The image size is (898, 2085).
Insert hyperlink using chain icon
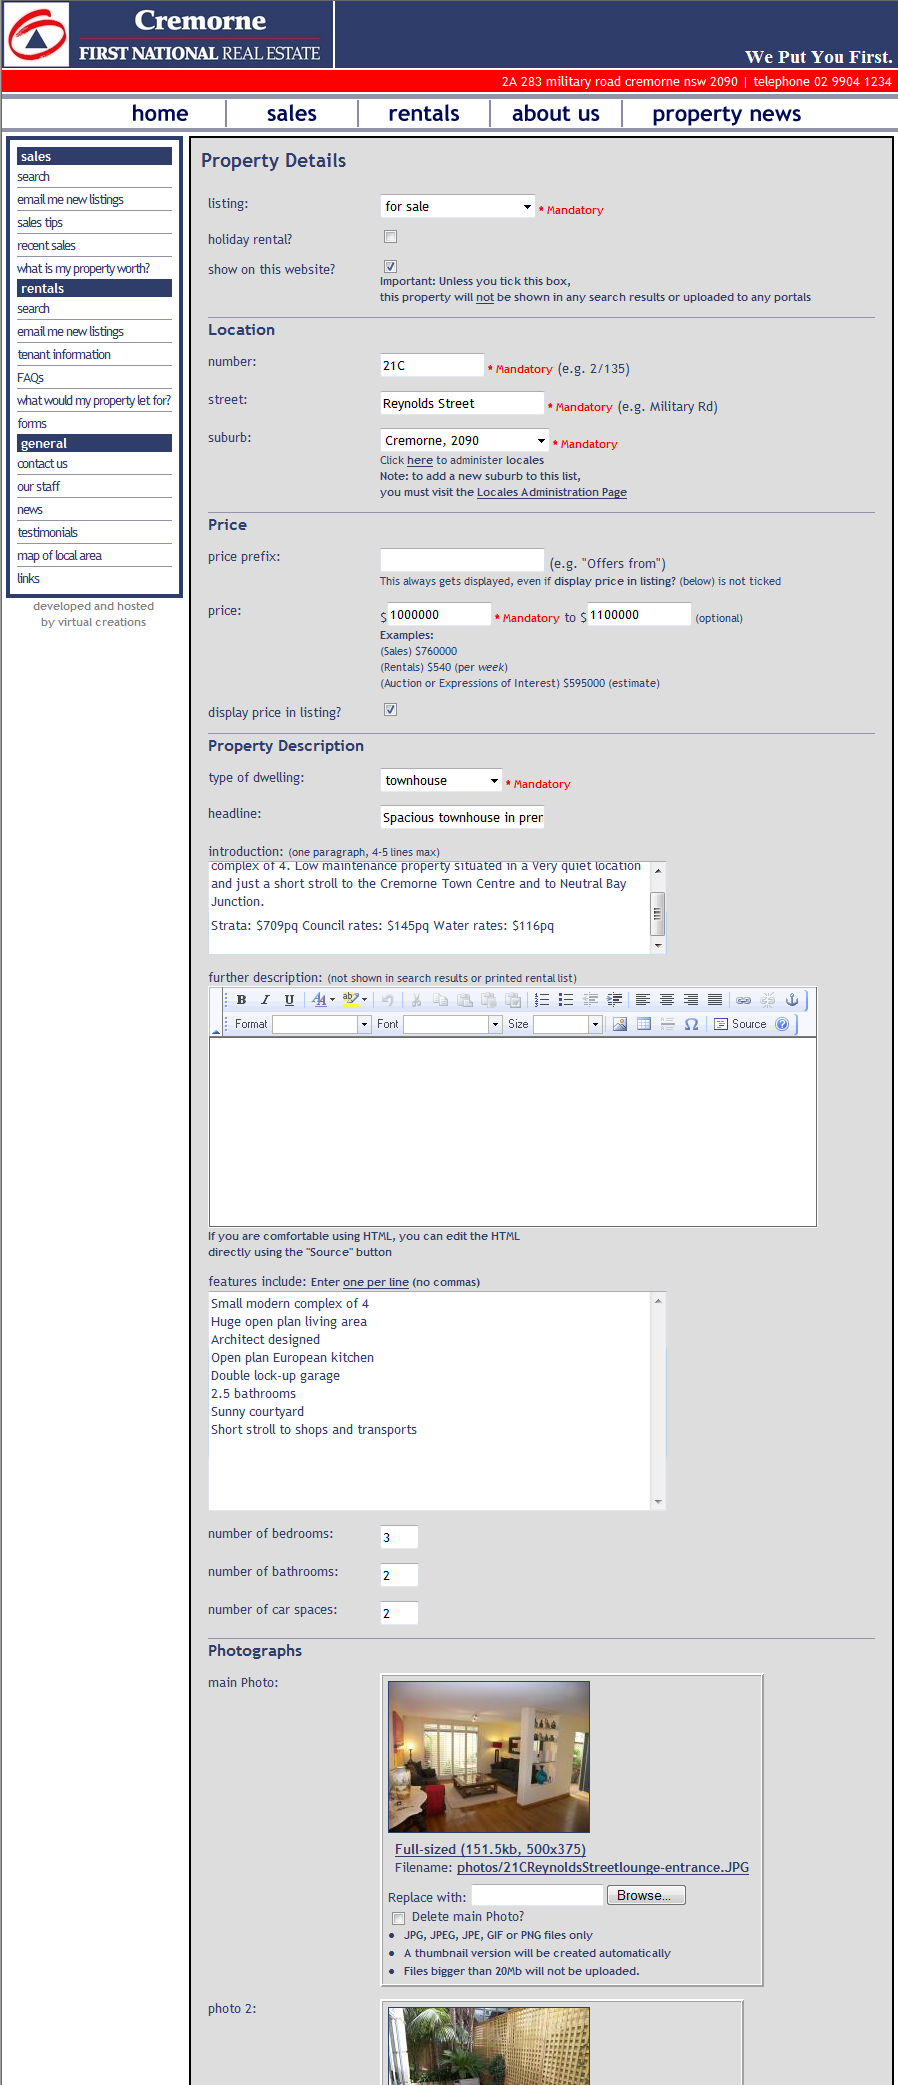[744, 1000]
